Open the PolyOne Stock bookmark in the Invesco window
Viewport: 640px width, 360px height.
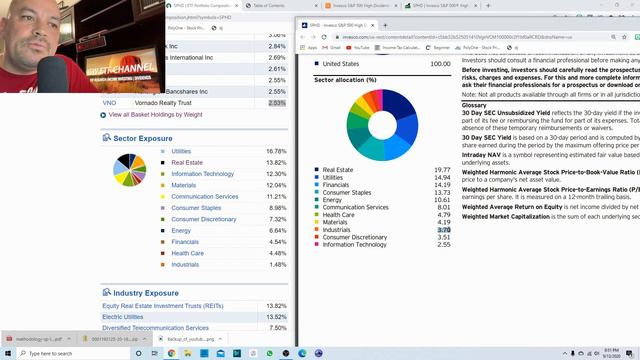pyautogui.click(x=478, y=47)
